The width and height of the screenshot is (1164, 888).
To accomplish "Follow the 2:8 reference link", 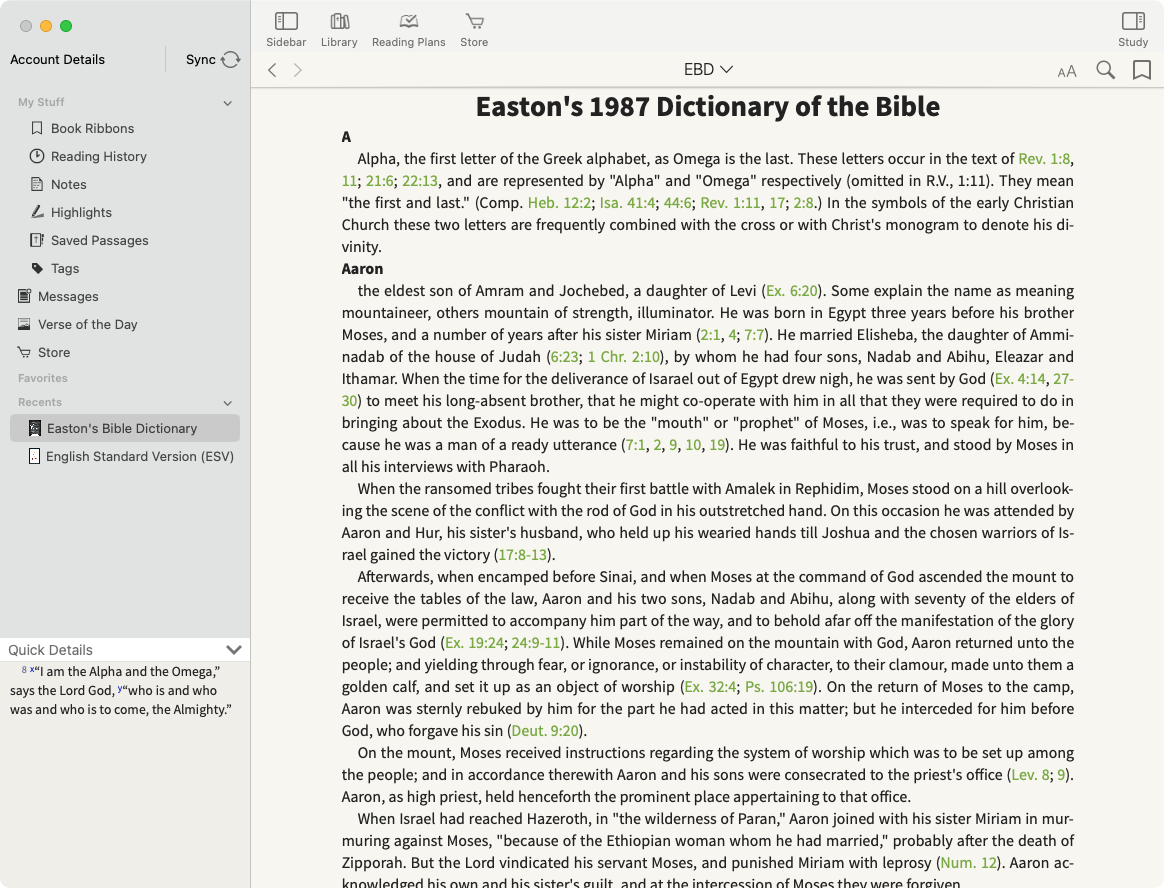I will [x=803, y=203].
